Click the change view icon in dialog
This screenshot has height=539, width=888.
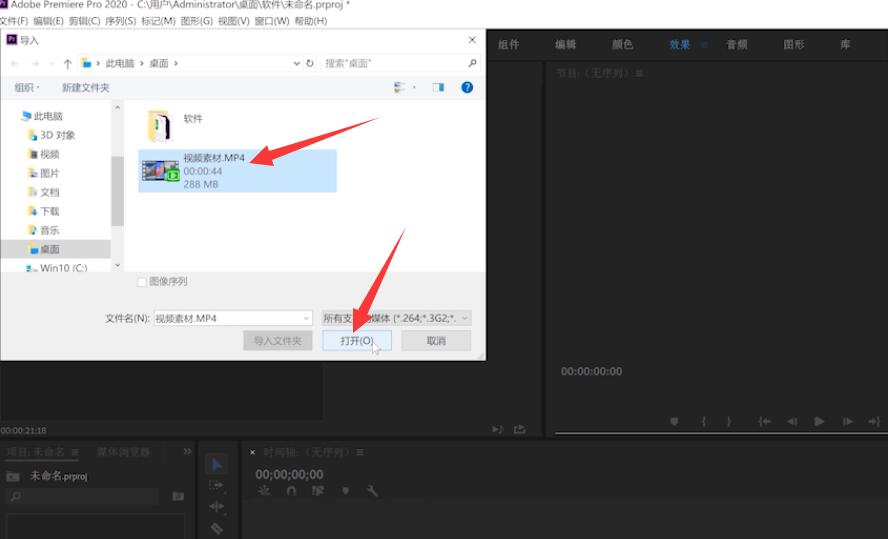tap(399, 87)
